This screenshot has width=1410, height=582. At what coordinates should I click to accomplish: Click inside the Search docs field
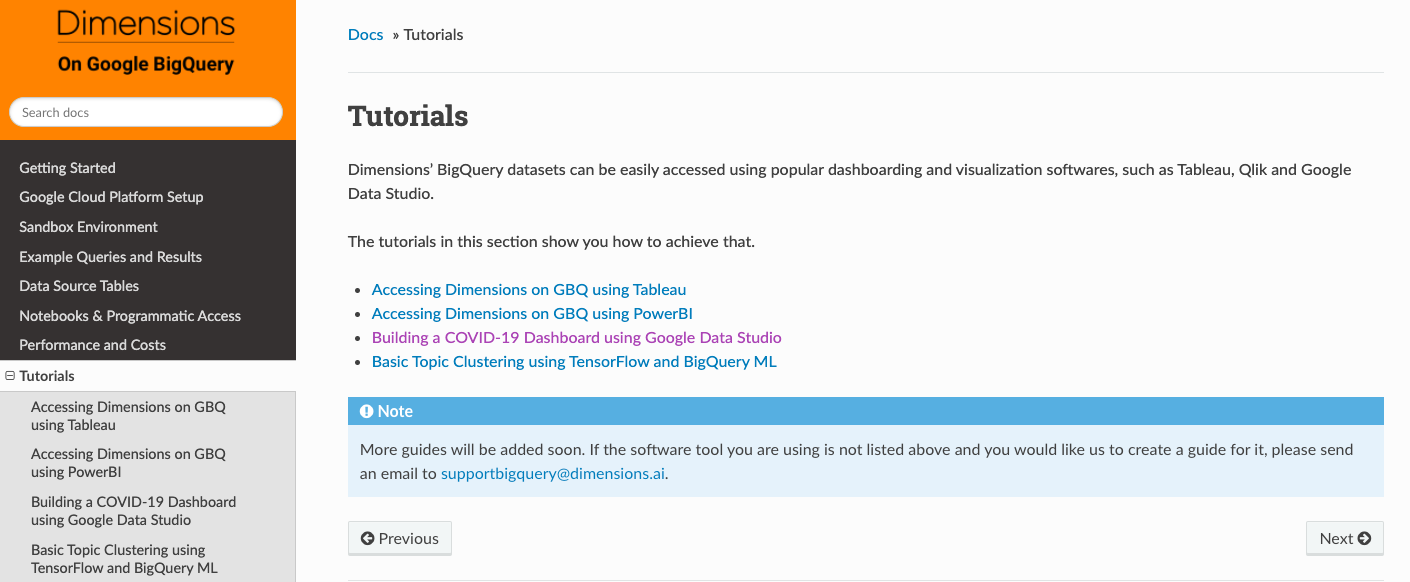coord(145,112)
